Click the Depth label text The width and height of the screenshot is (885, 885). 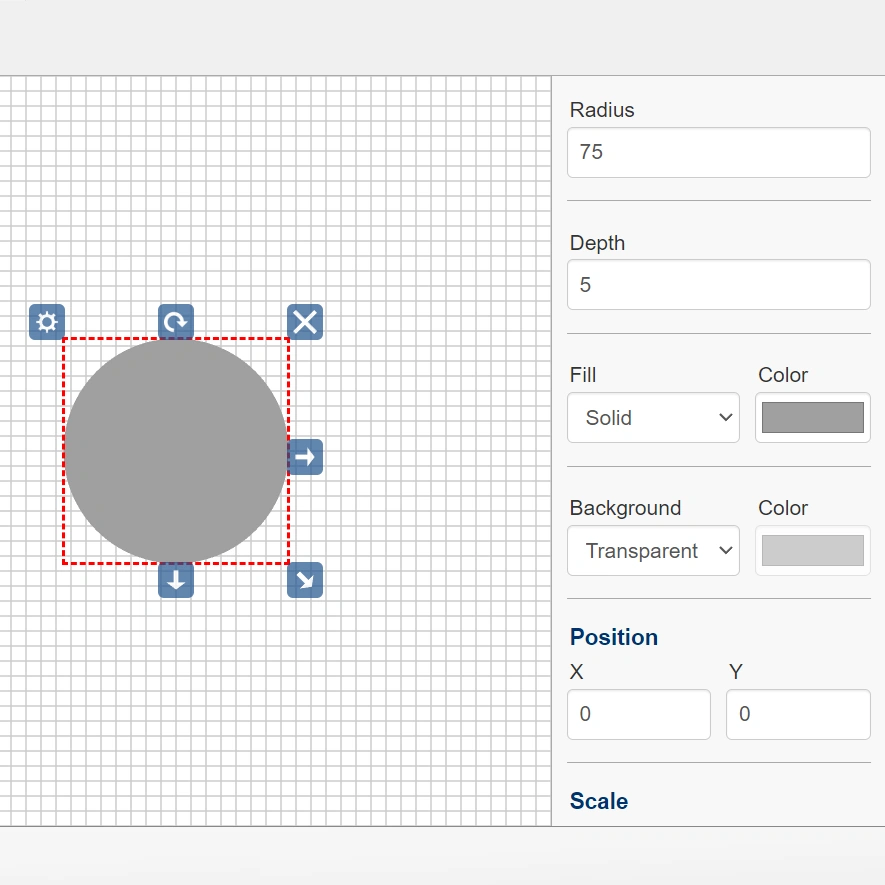(x=597, y=243)
